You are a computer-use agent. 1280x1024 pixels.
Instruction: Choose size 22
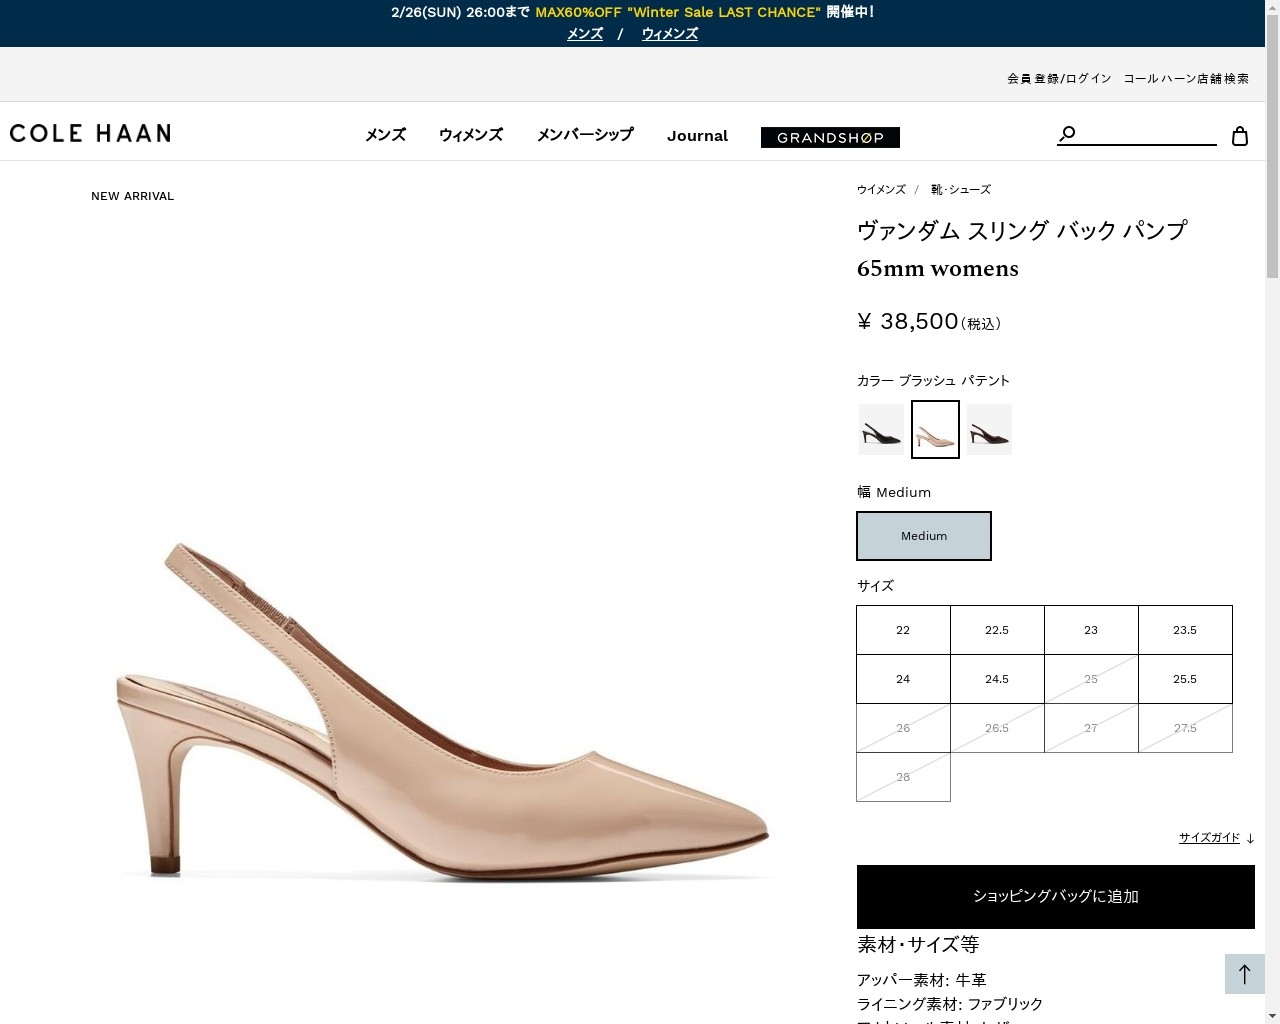click(x=903, y=630)
